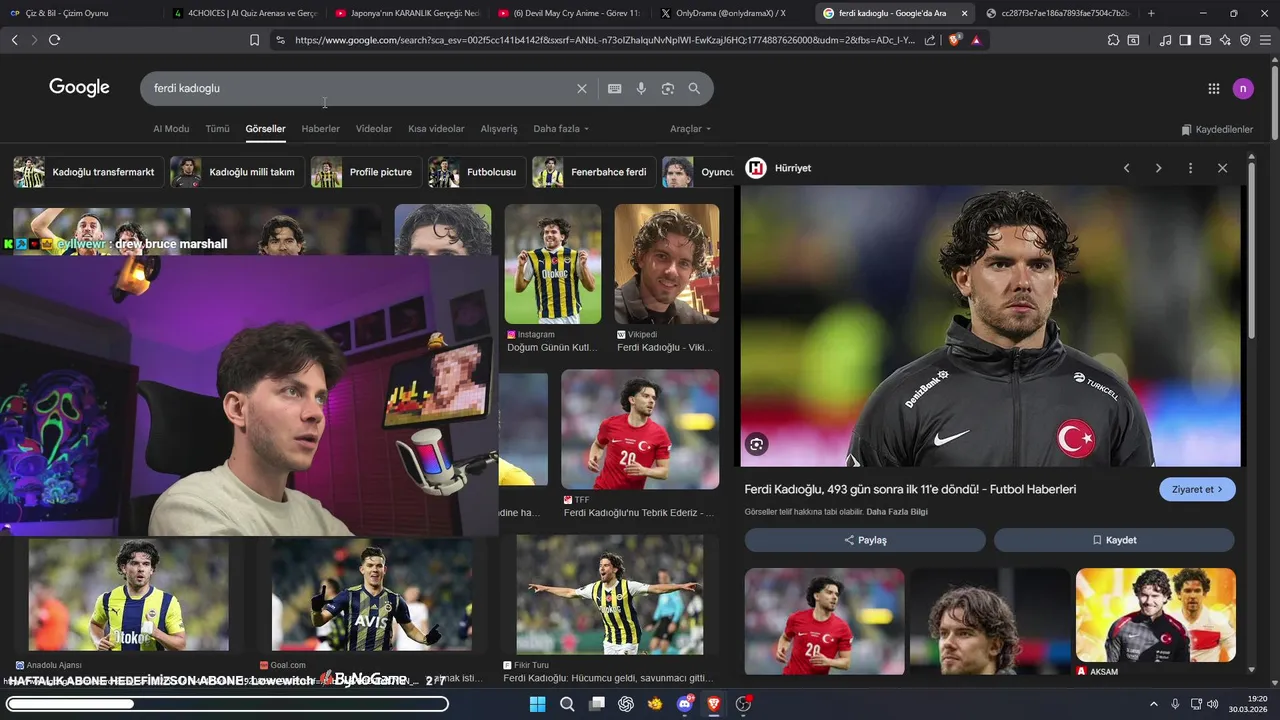Click the Paylaş share button
This screenshot has height=720, width=1280.
coord(865,540)
